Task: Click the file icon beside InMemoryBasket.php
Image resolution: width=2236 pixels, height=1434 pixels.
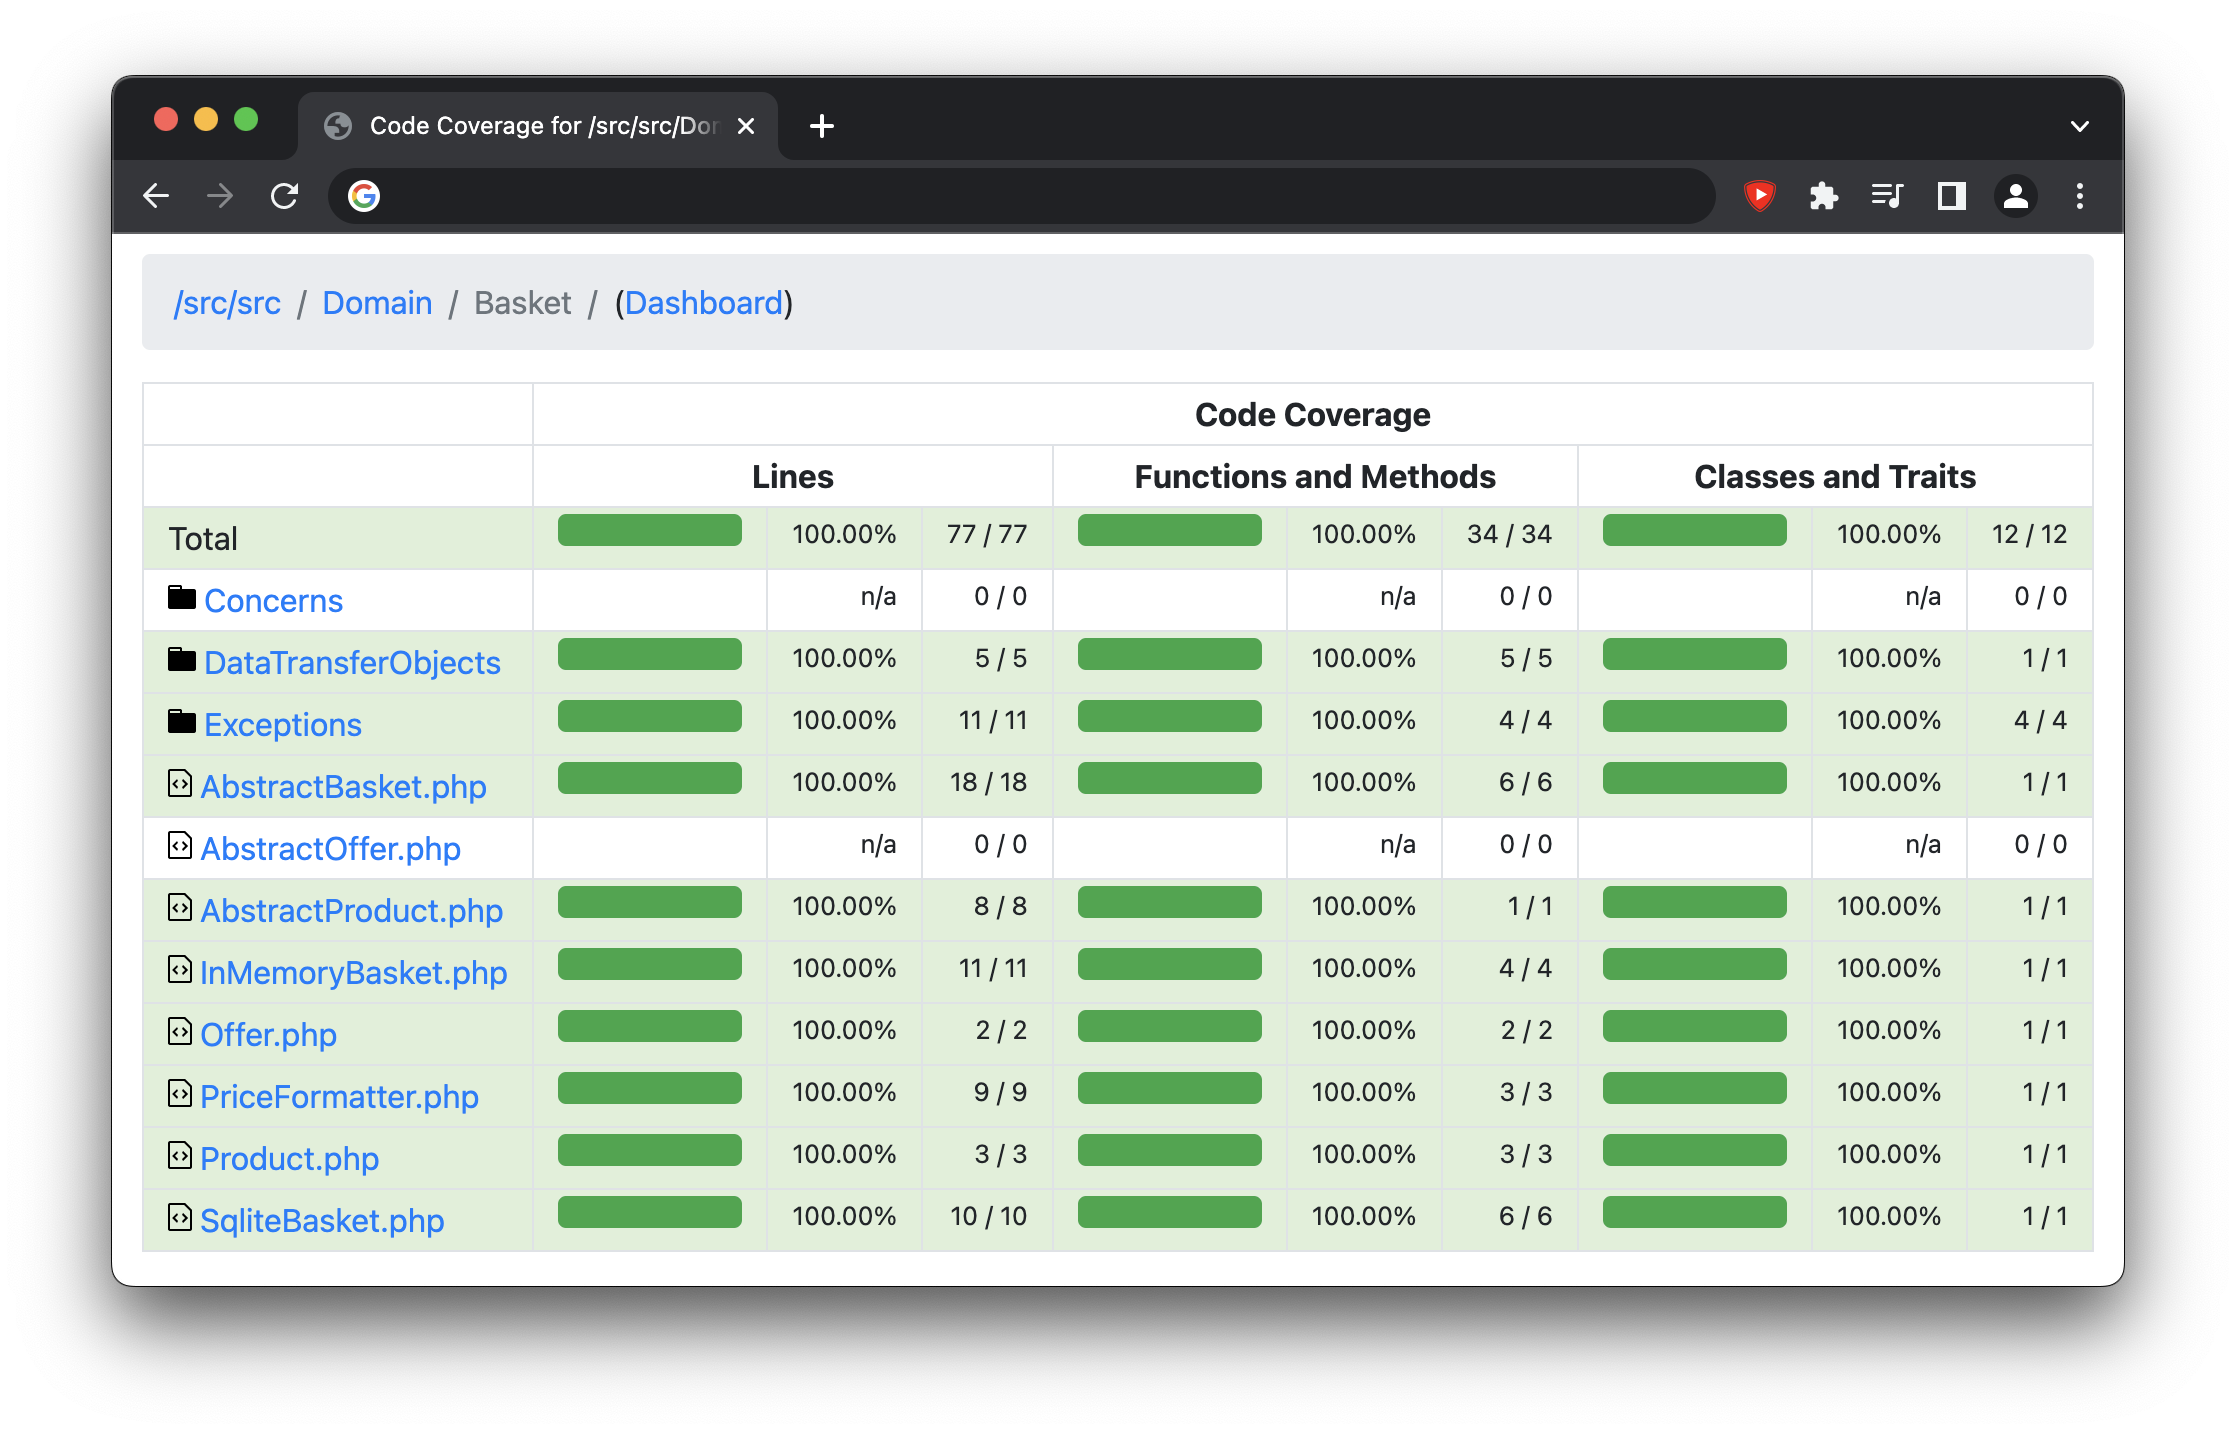Action: point(180,969)
